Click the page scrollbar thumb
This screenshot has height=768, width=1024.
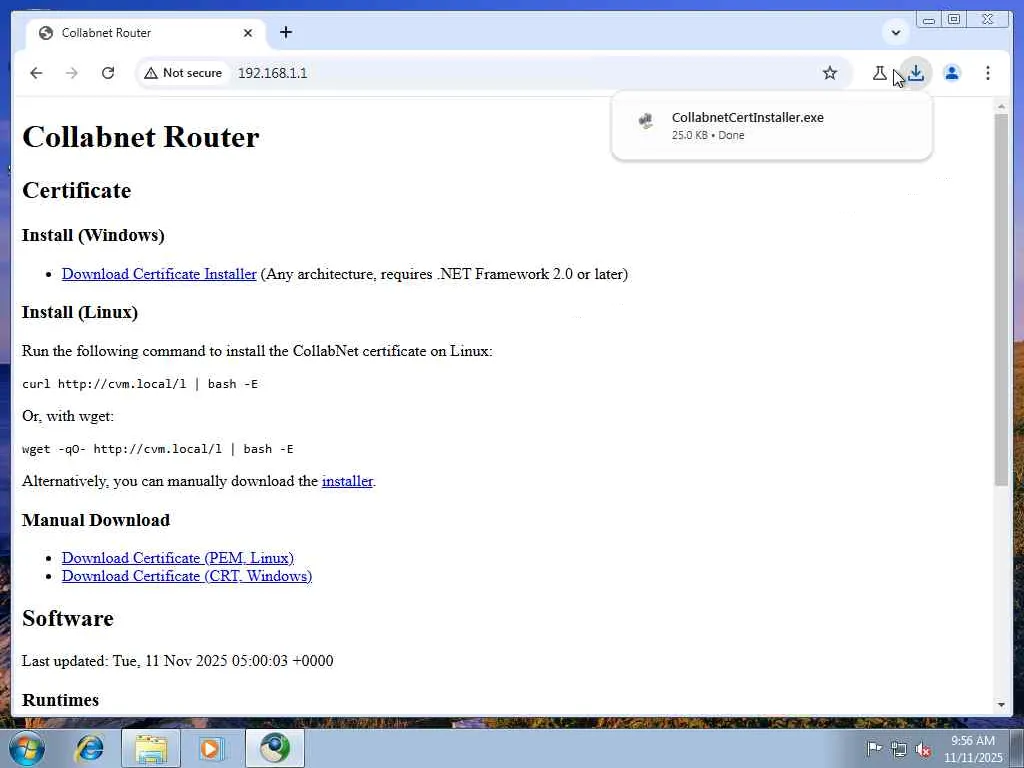1001,299
